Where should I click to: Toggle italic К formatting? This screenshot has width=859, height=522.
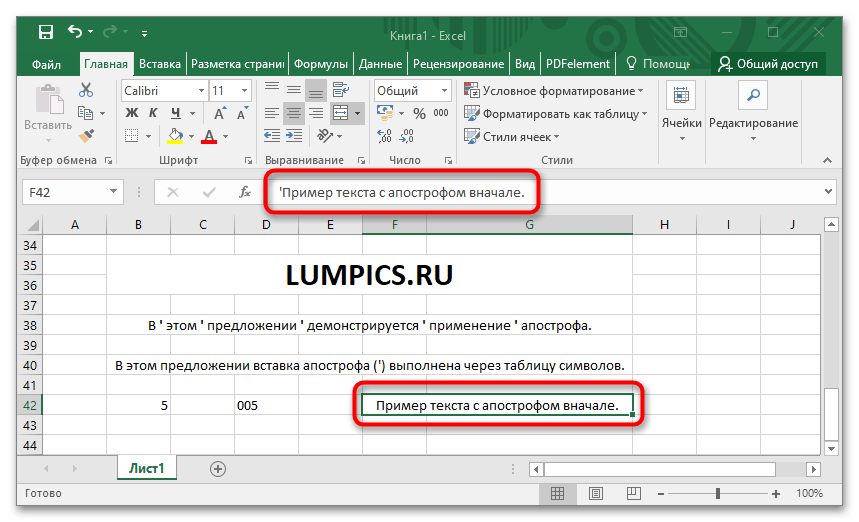coord(153,113)
